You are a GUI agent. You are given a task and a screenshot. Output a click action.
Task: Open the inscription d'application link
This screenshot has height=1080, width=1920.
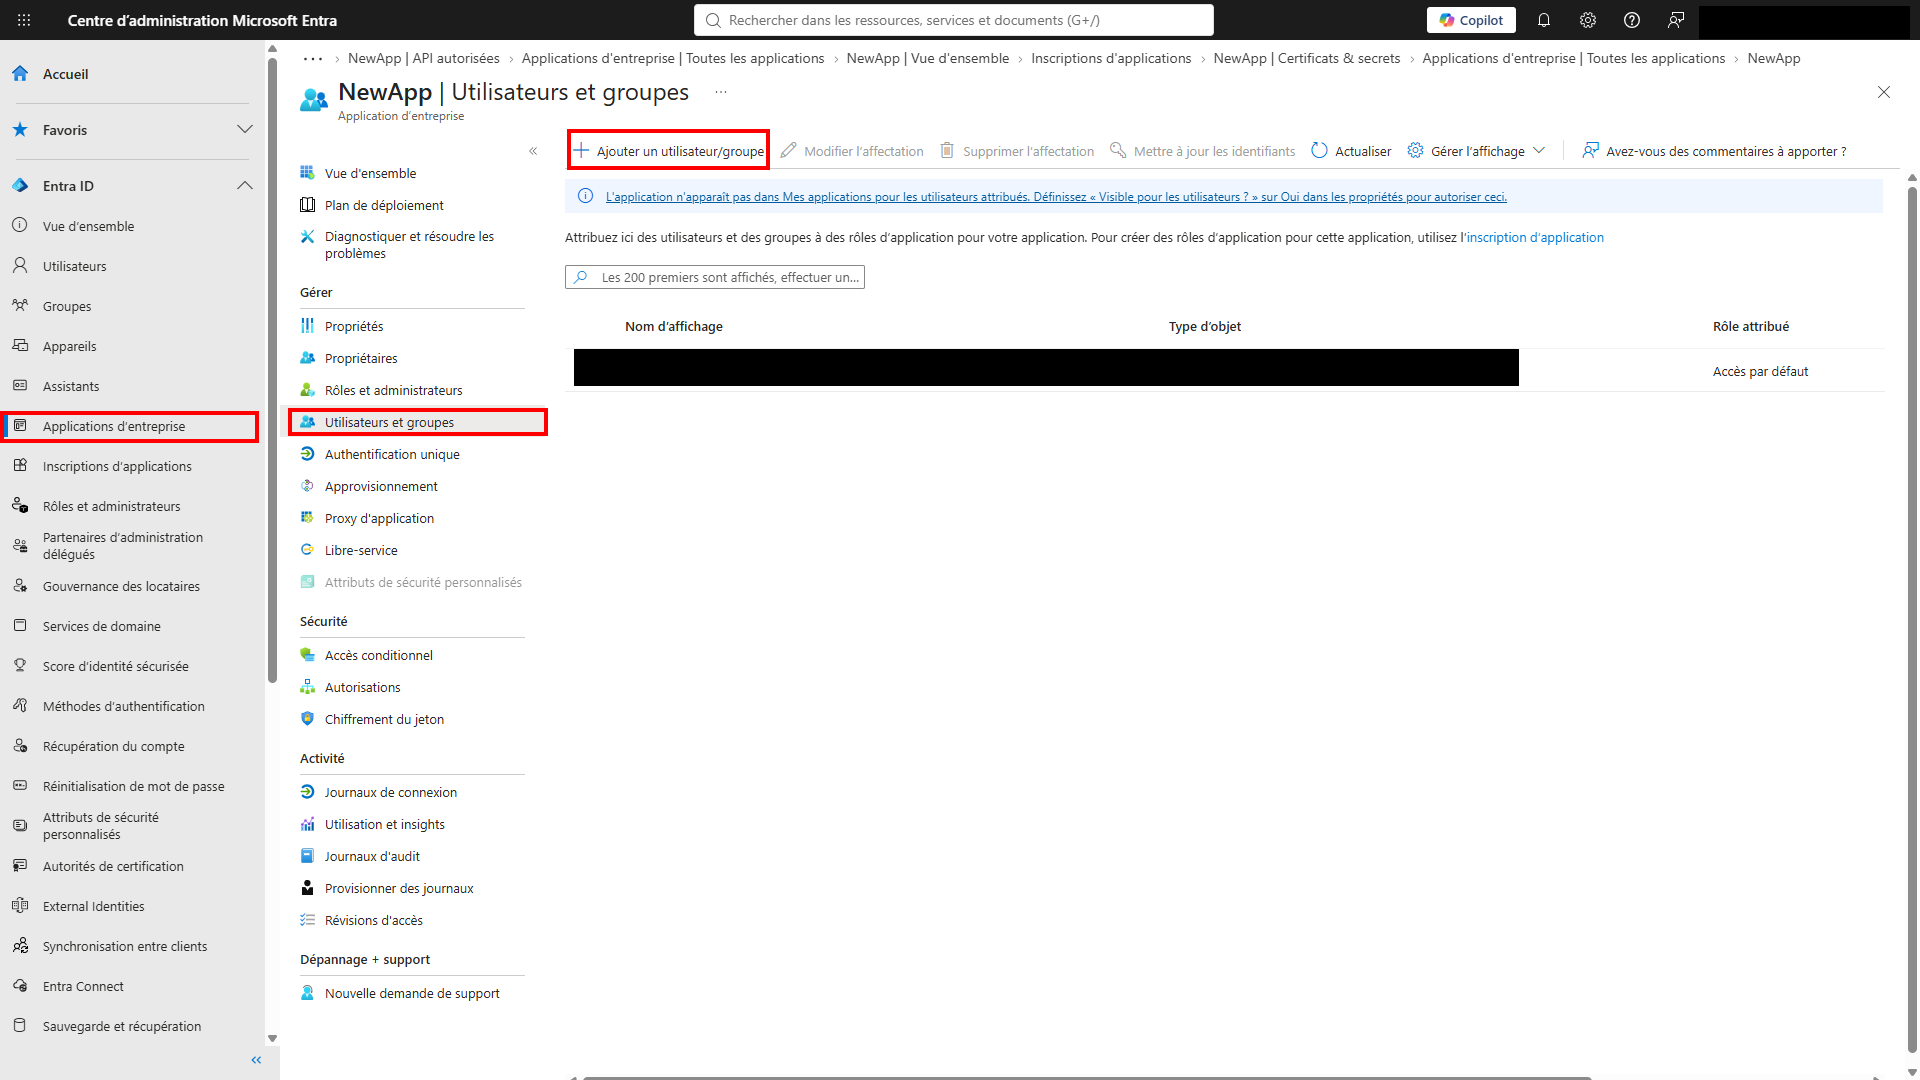pyautogui.click(x=1535, y=238)
